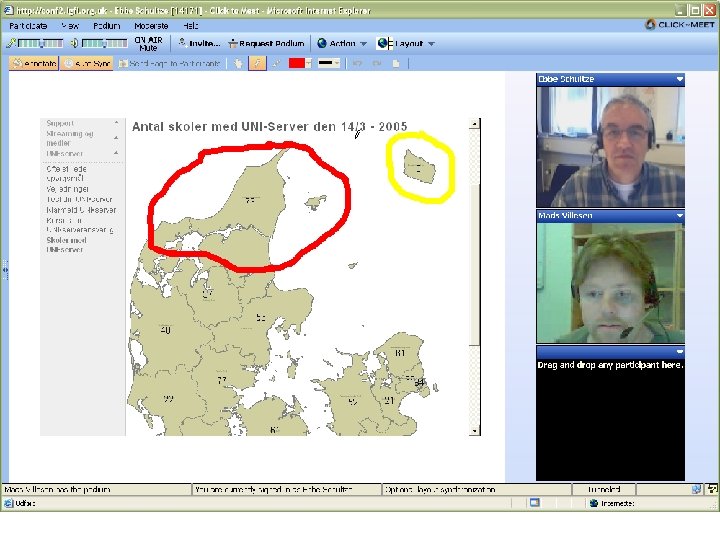Collapse the Support sidebar section
The width and height of the screenshot is (720, 540).
pos(116,123)
